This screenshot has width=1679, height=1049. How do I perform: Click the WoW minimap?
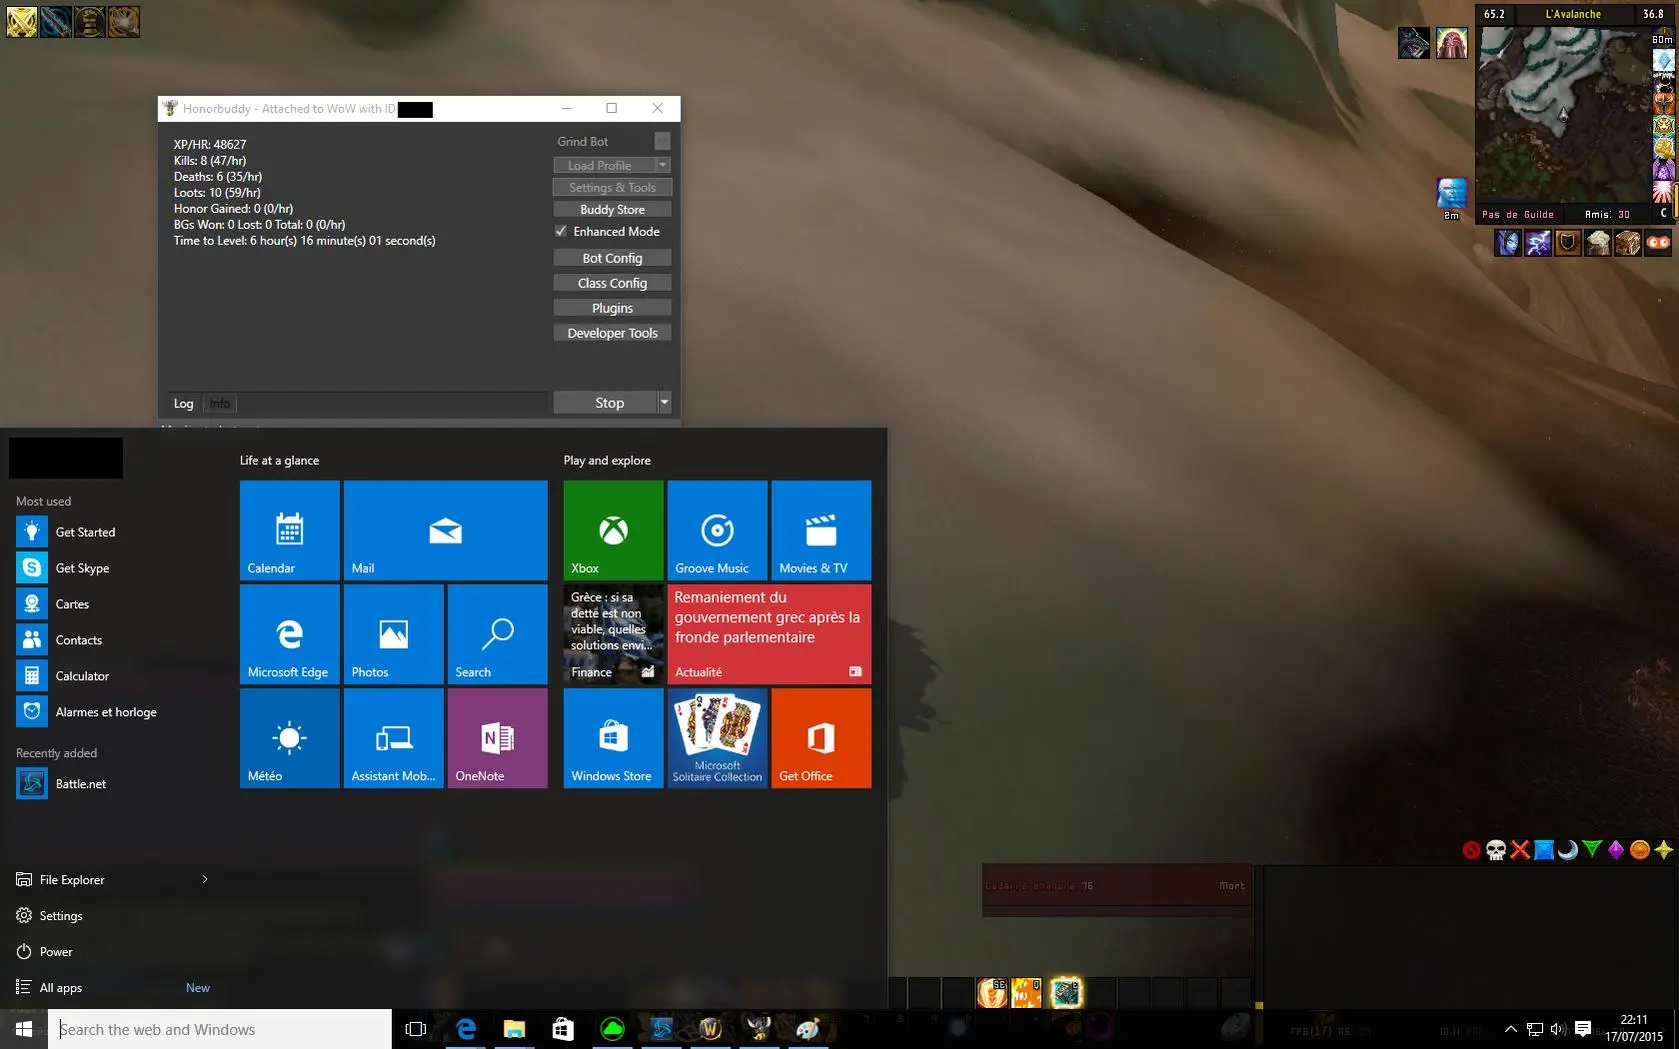click(1563, 114)
